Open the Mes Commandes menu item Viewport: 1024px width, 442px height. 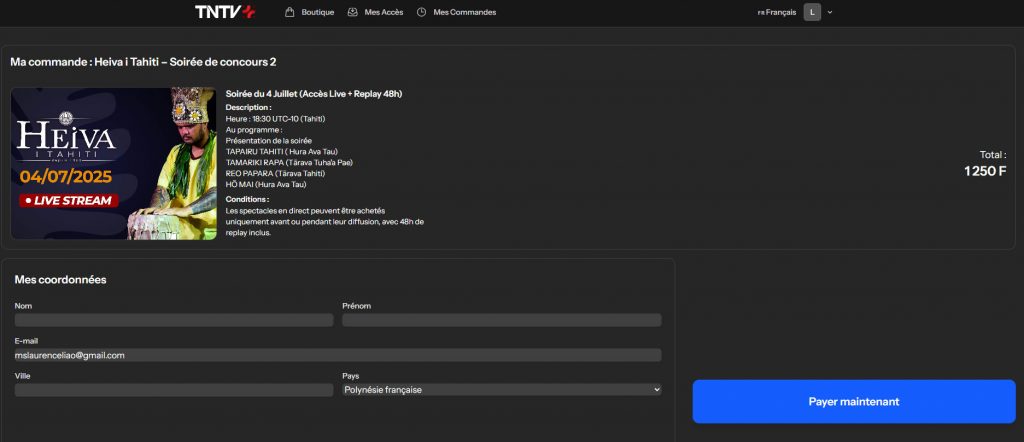464,12
